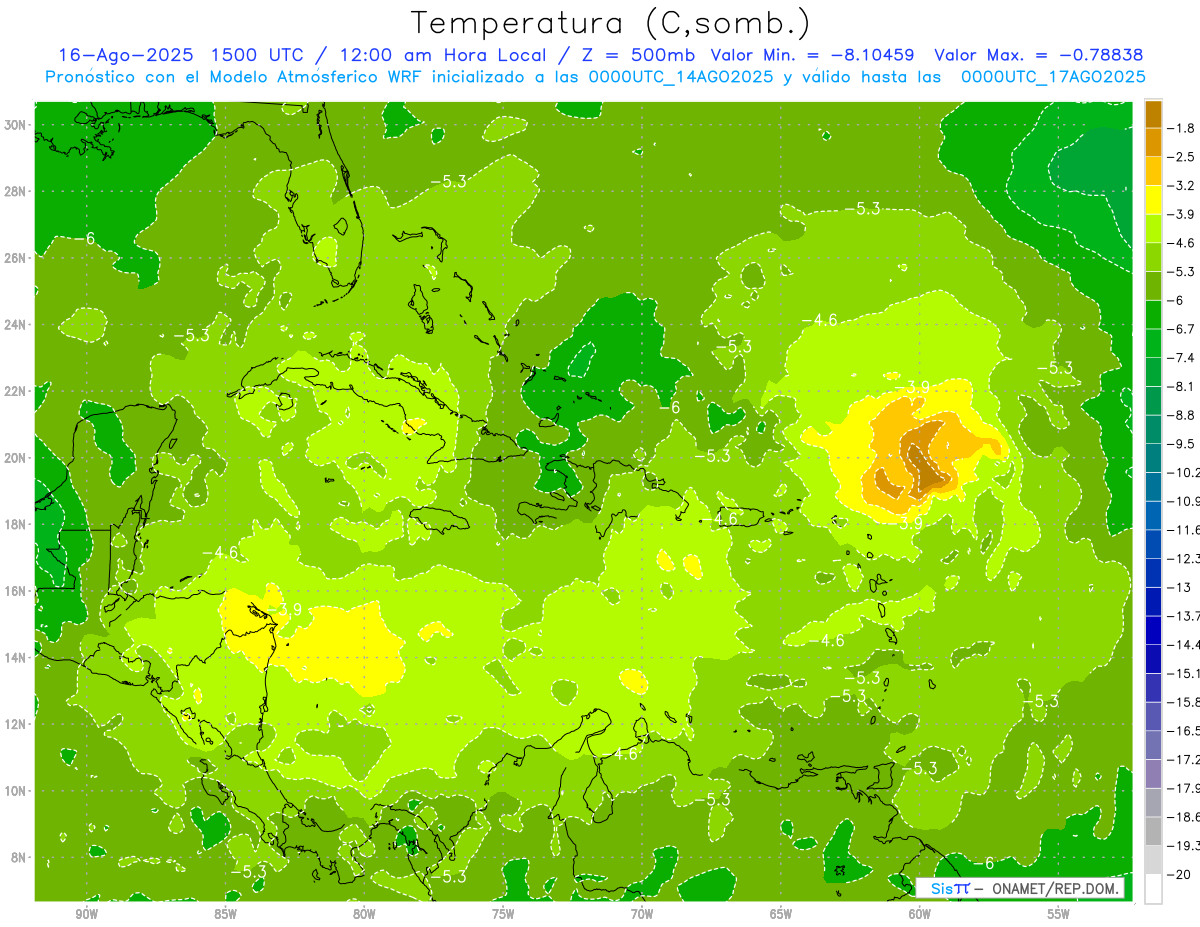Click the 16N latitude axis label
Image resolution: width=1200 pixels, height=927 pixels.
16,591
